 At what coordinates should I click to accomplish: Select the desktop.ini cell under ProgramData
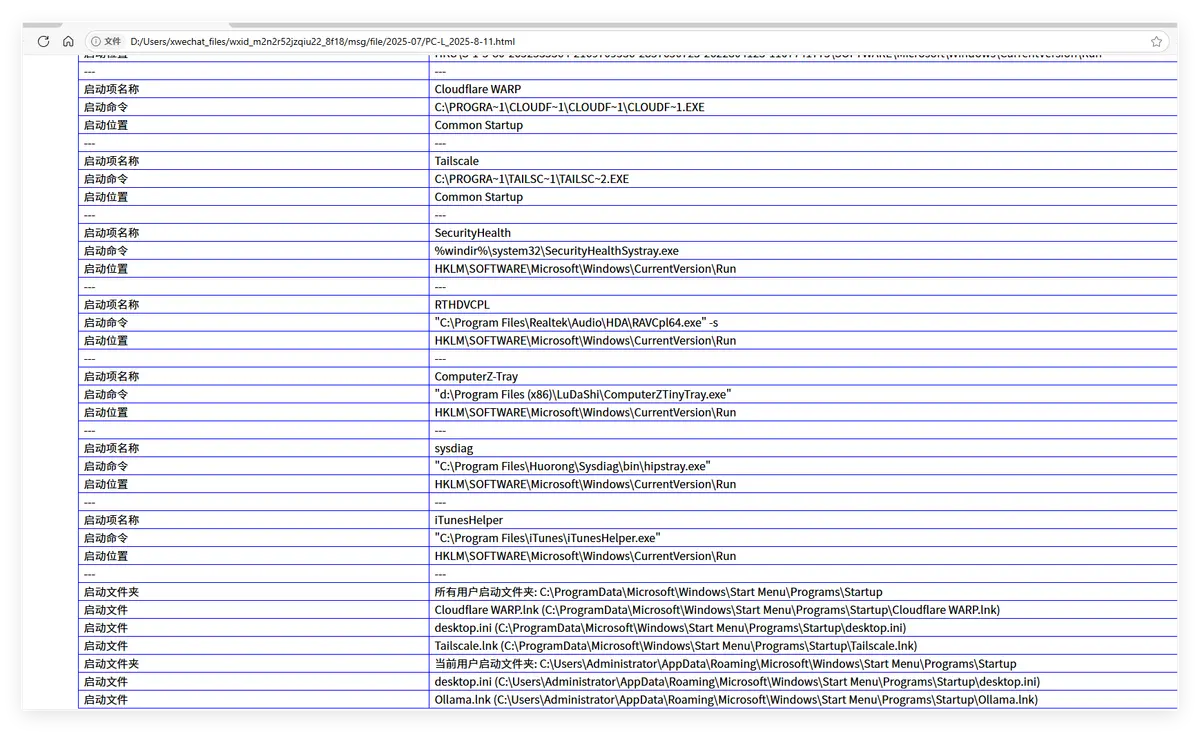(803, 629)
